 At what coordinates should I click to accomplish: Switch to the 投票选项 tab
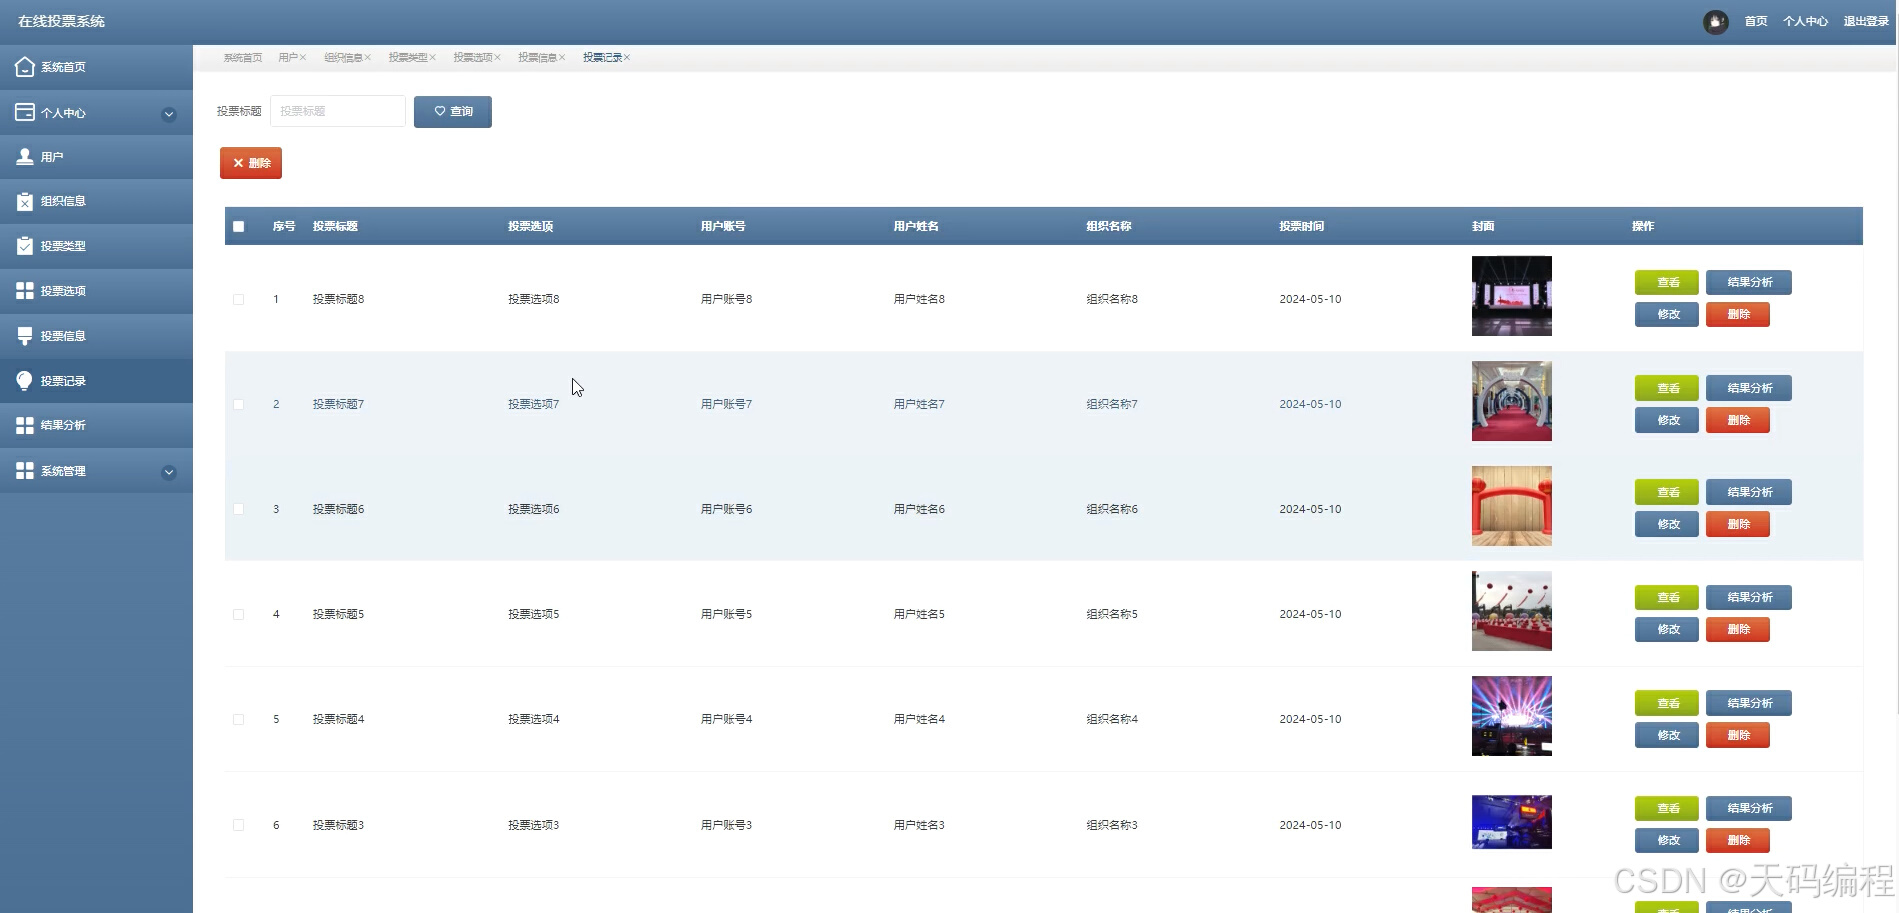coord(473,58)
